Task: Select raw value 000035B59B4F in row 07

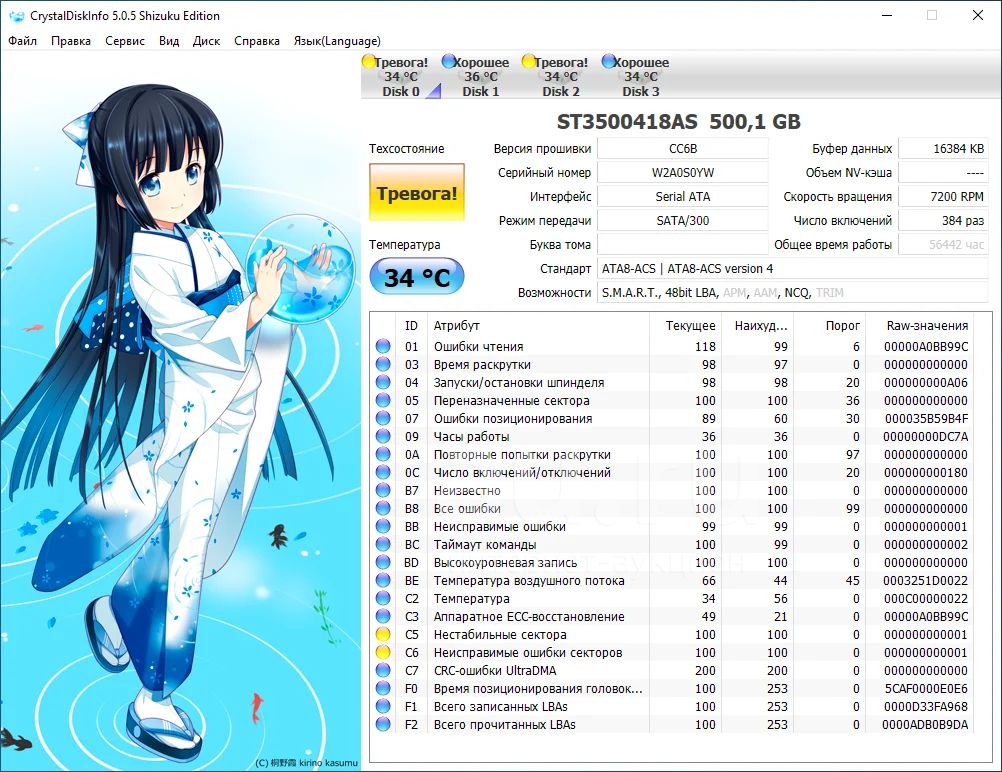Action: (x=926, y=418)
